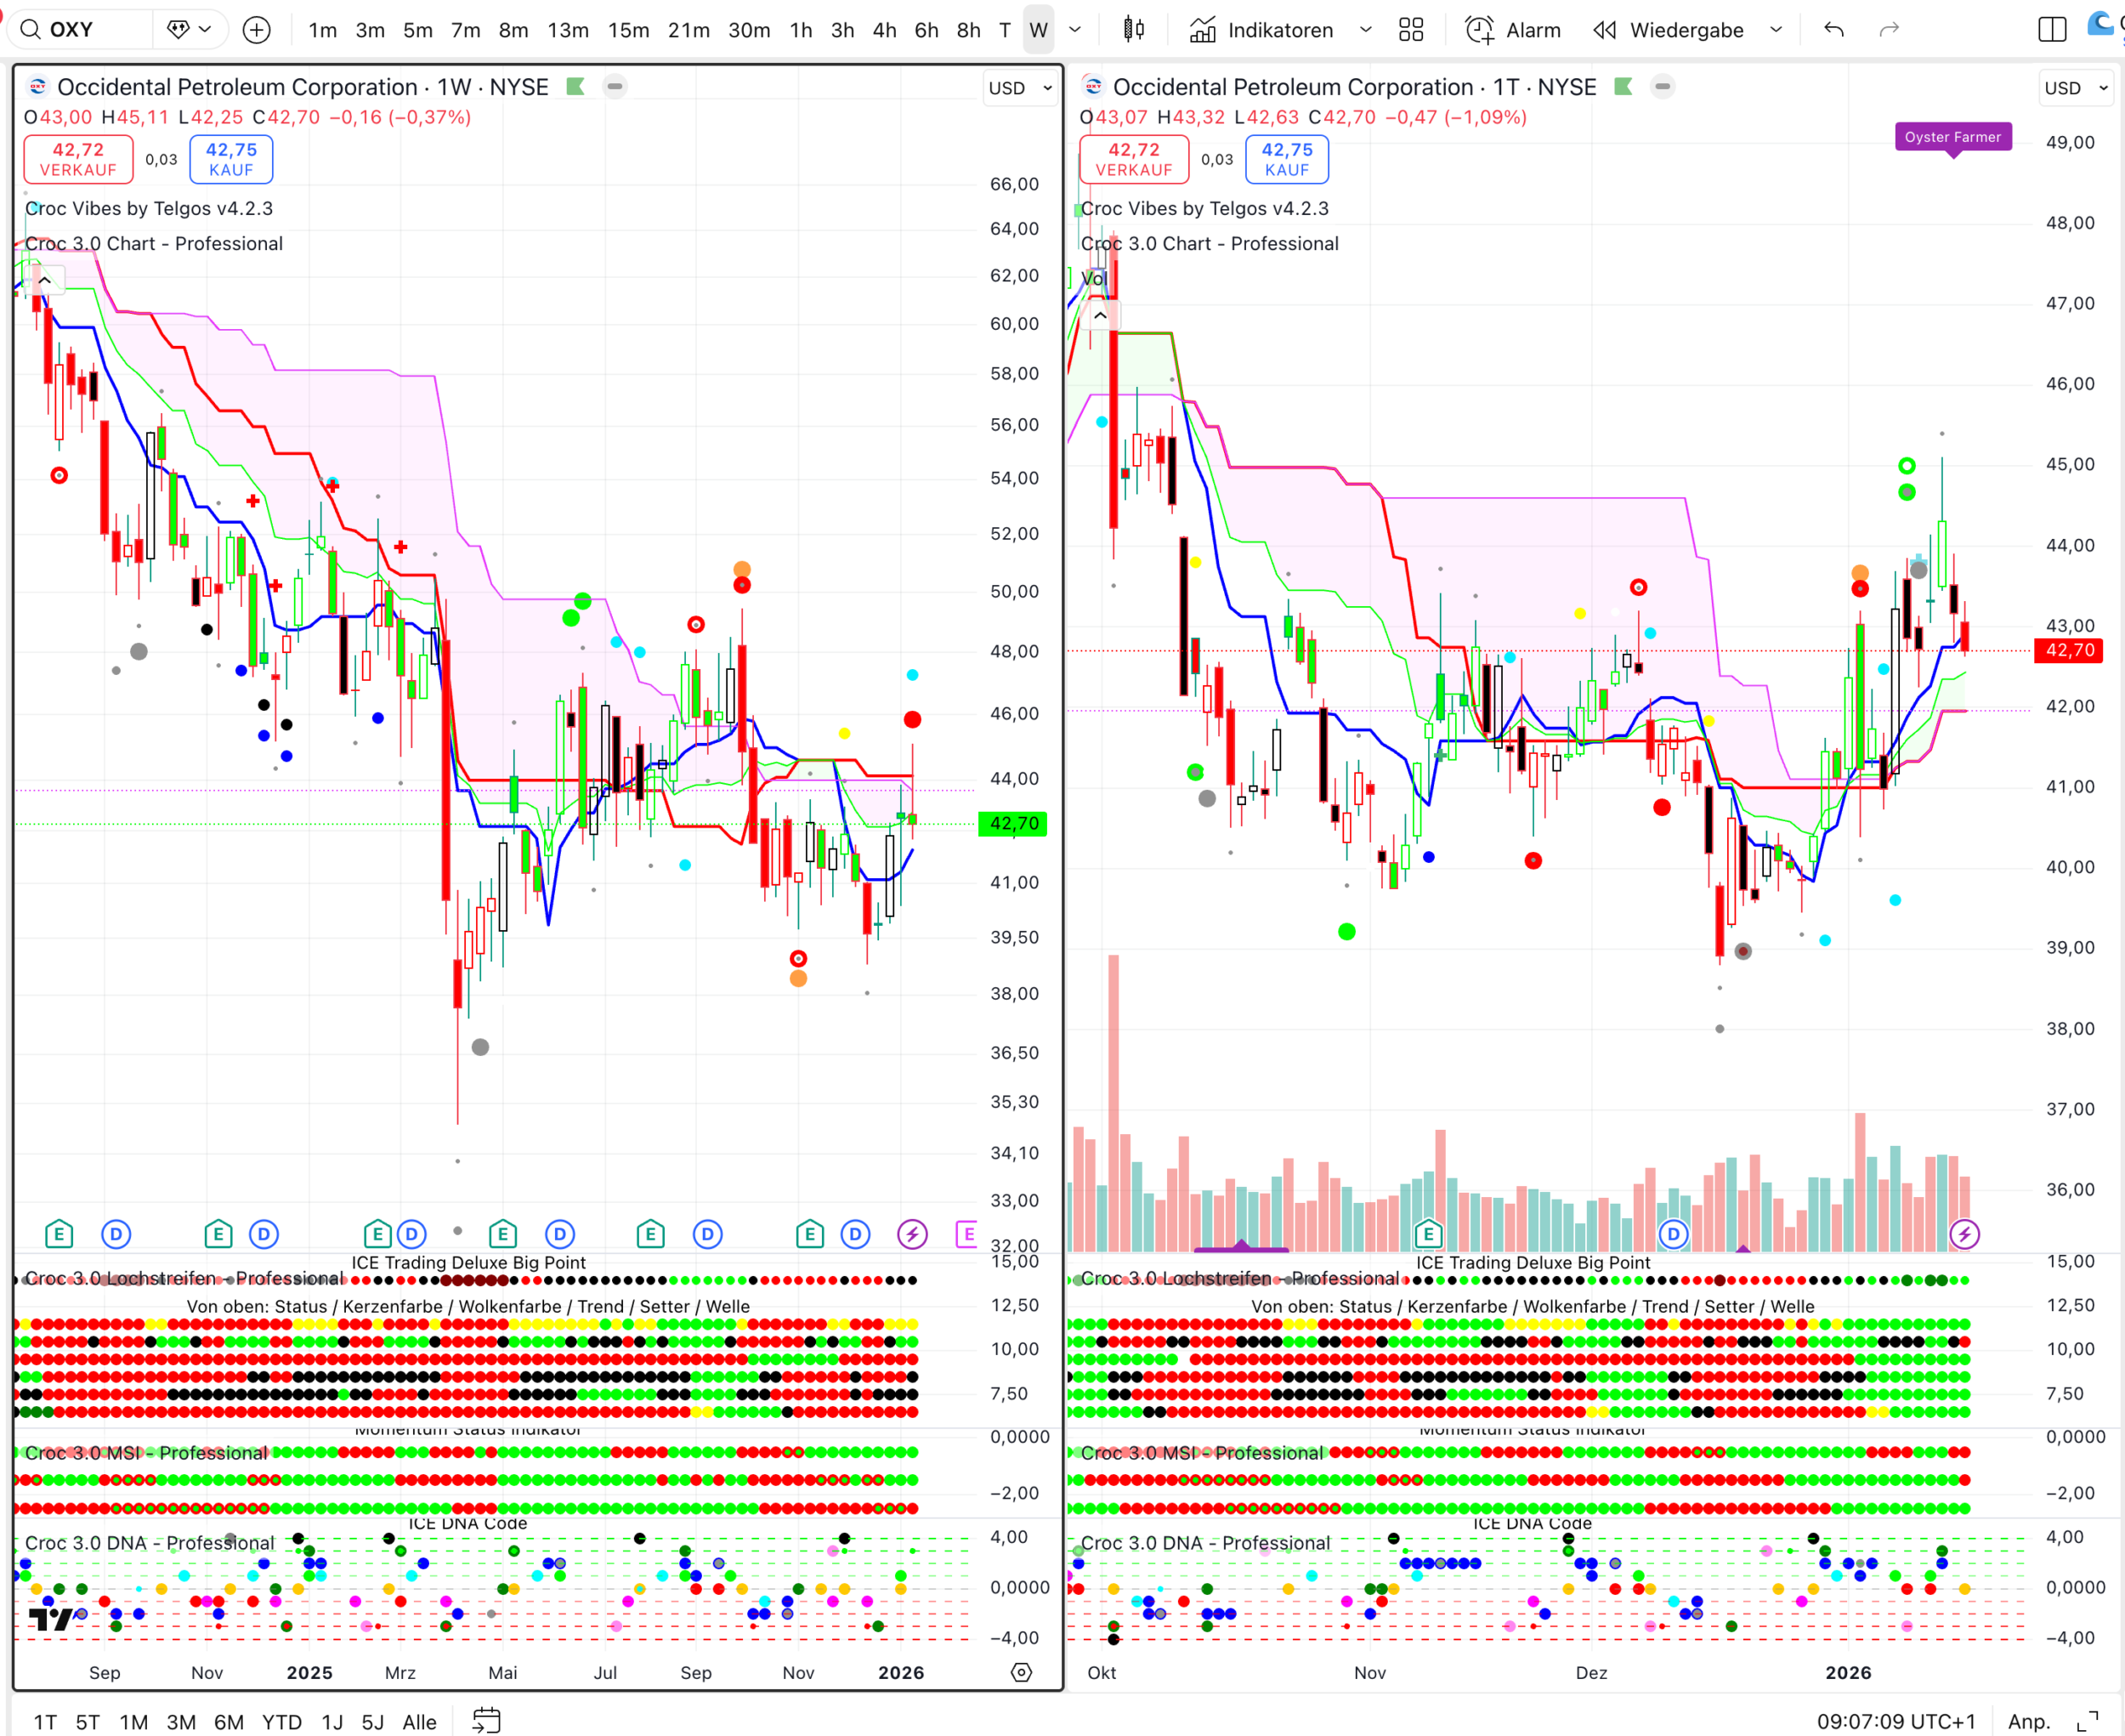
Task: Select the YTD date range
Action: (x=281, y=1721)
